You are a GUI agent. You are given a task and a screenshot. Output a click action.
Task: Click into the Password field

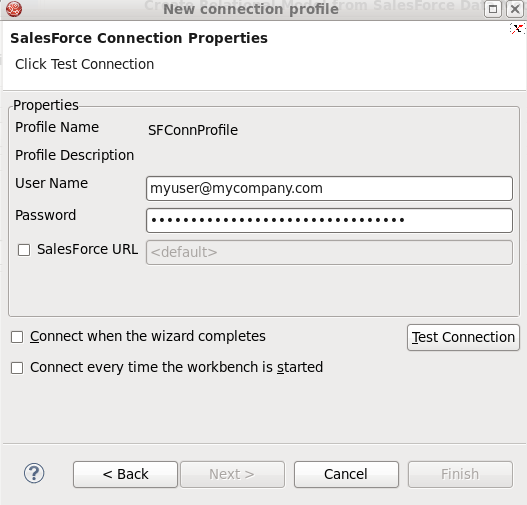click(x=329, y=220)
